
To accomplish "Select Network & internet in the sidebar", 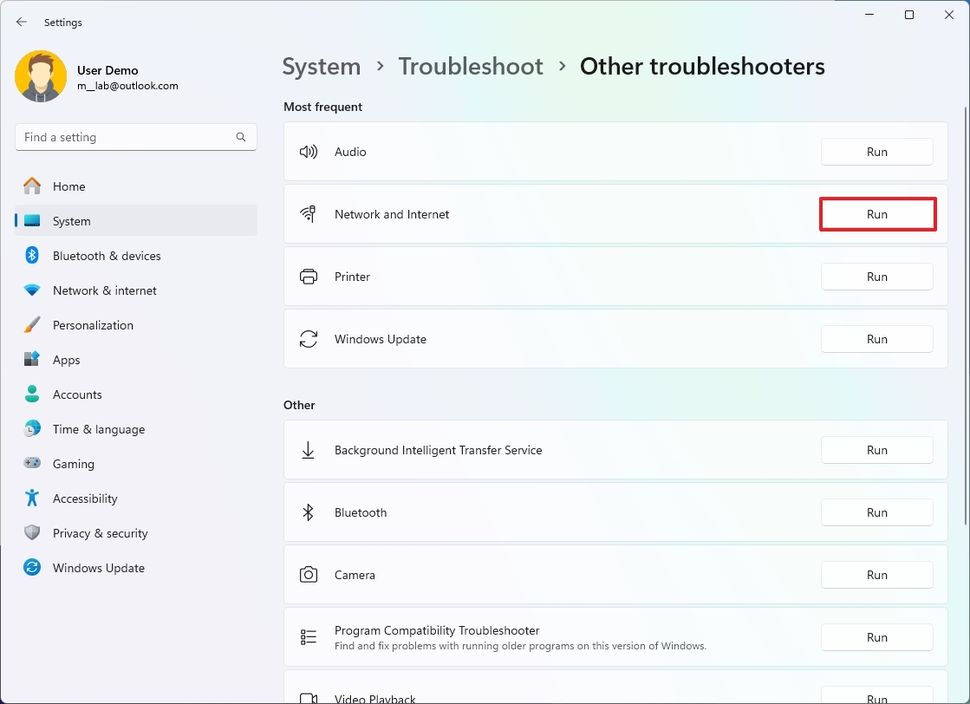I will [x=104, y=290].
